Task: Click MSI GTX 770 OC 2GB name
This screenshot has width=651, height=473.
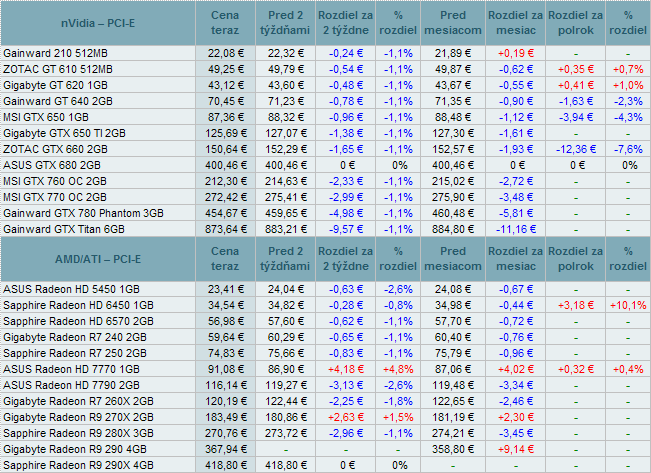Action: tap(55, 197)
